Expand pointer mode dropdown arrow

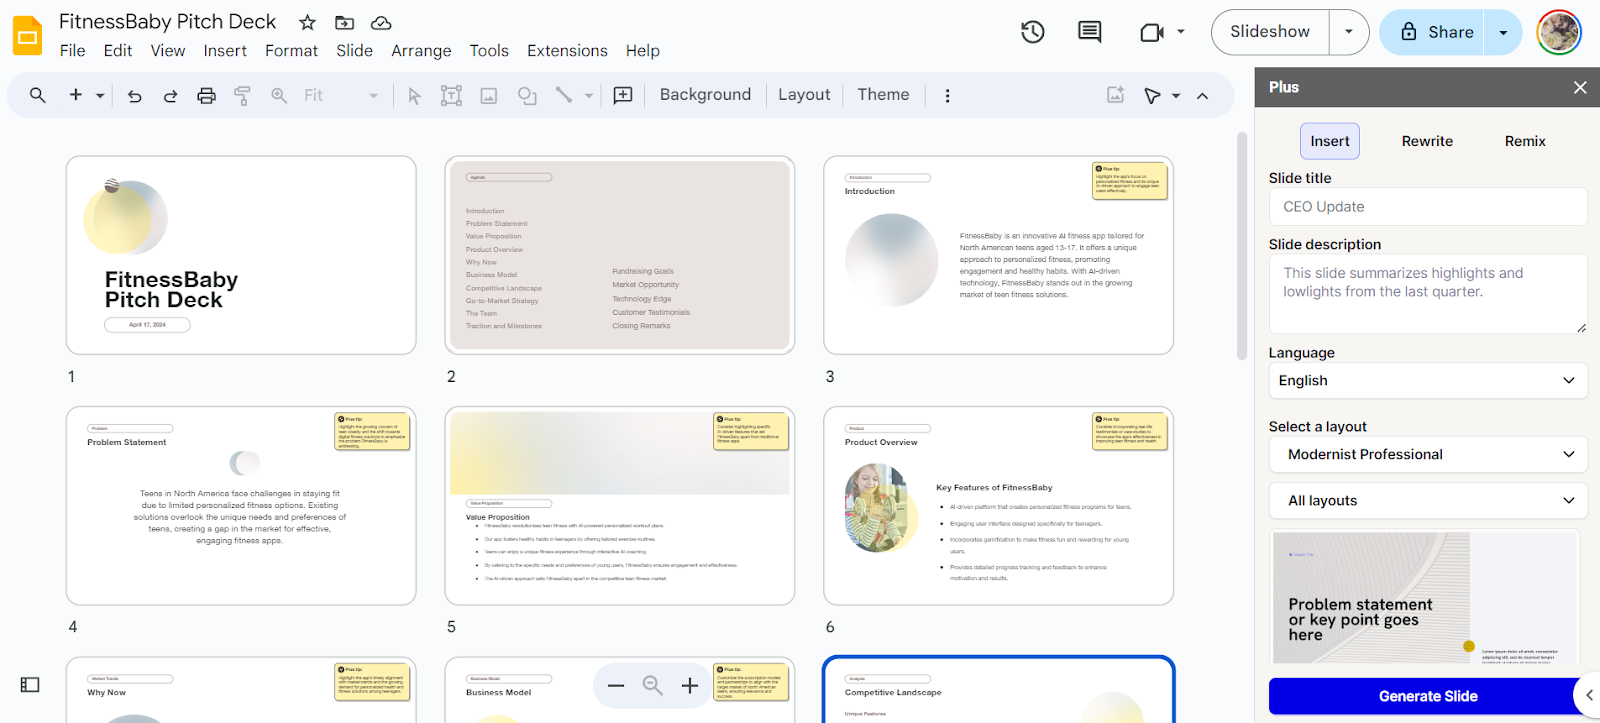[x=1176, y=96]
